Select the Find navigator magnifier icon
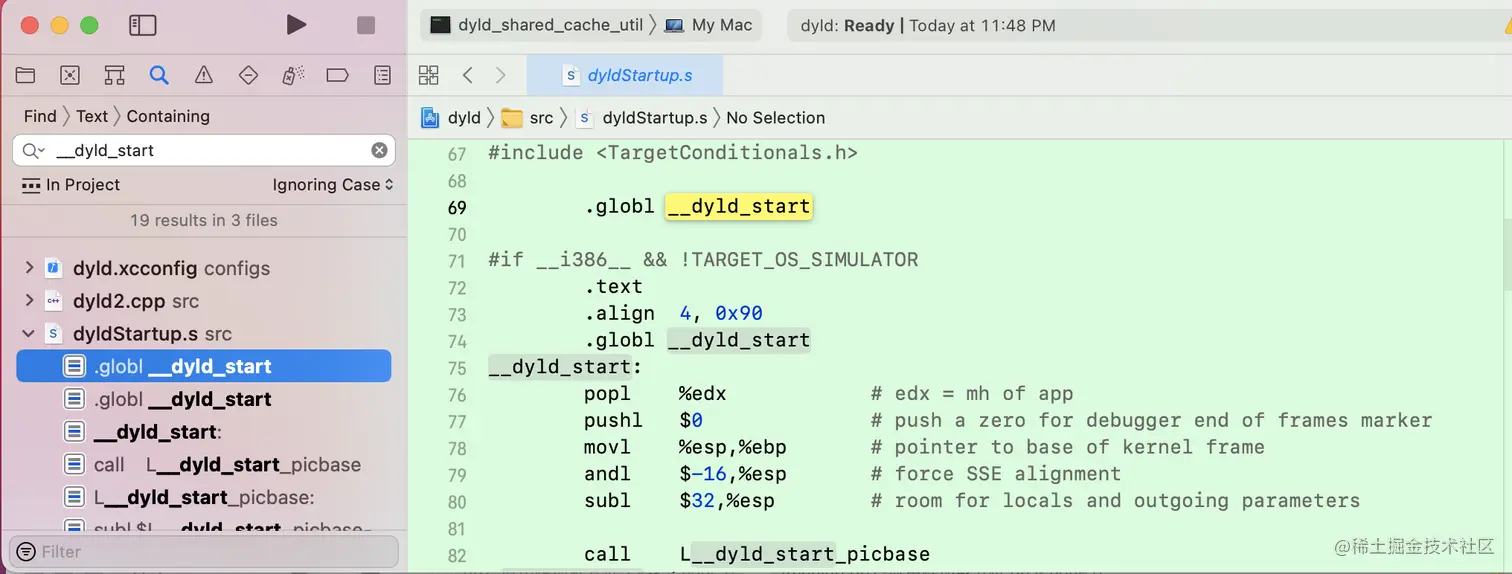 pyautogui.click(x=159, y=75)
